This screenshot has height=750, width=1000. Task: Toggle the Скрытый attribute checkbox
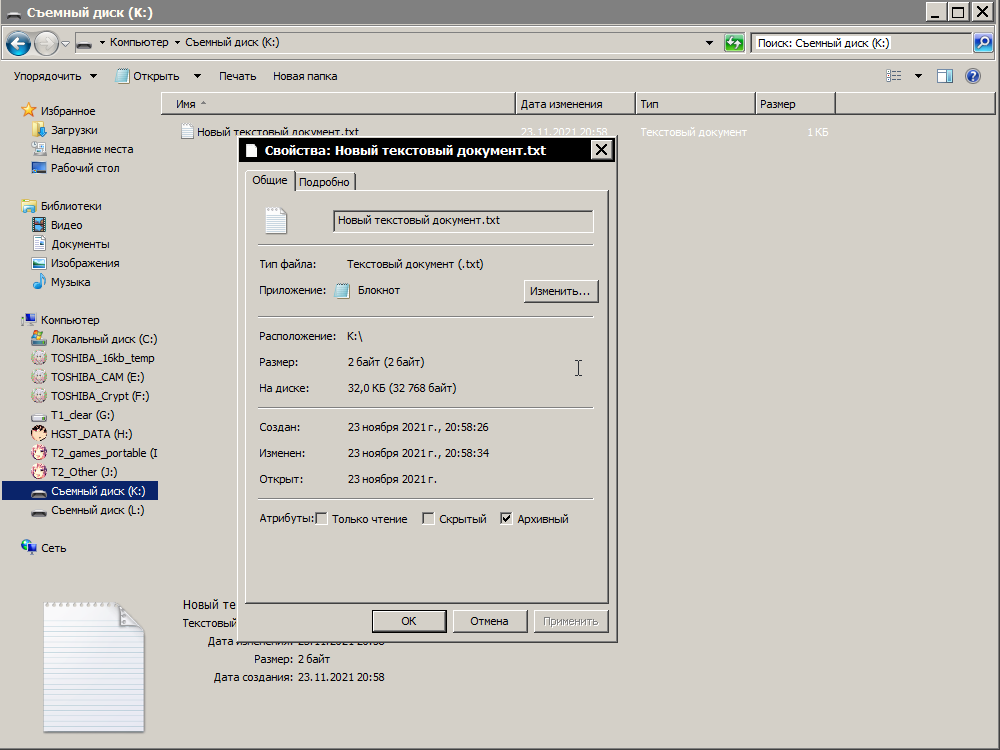pos(428,519)
